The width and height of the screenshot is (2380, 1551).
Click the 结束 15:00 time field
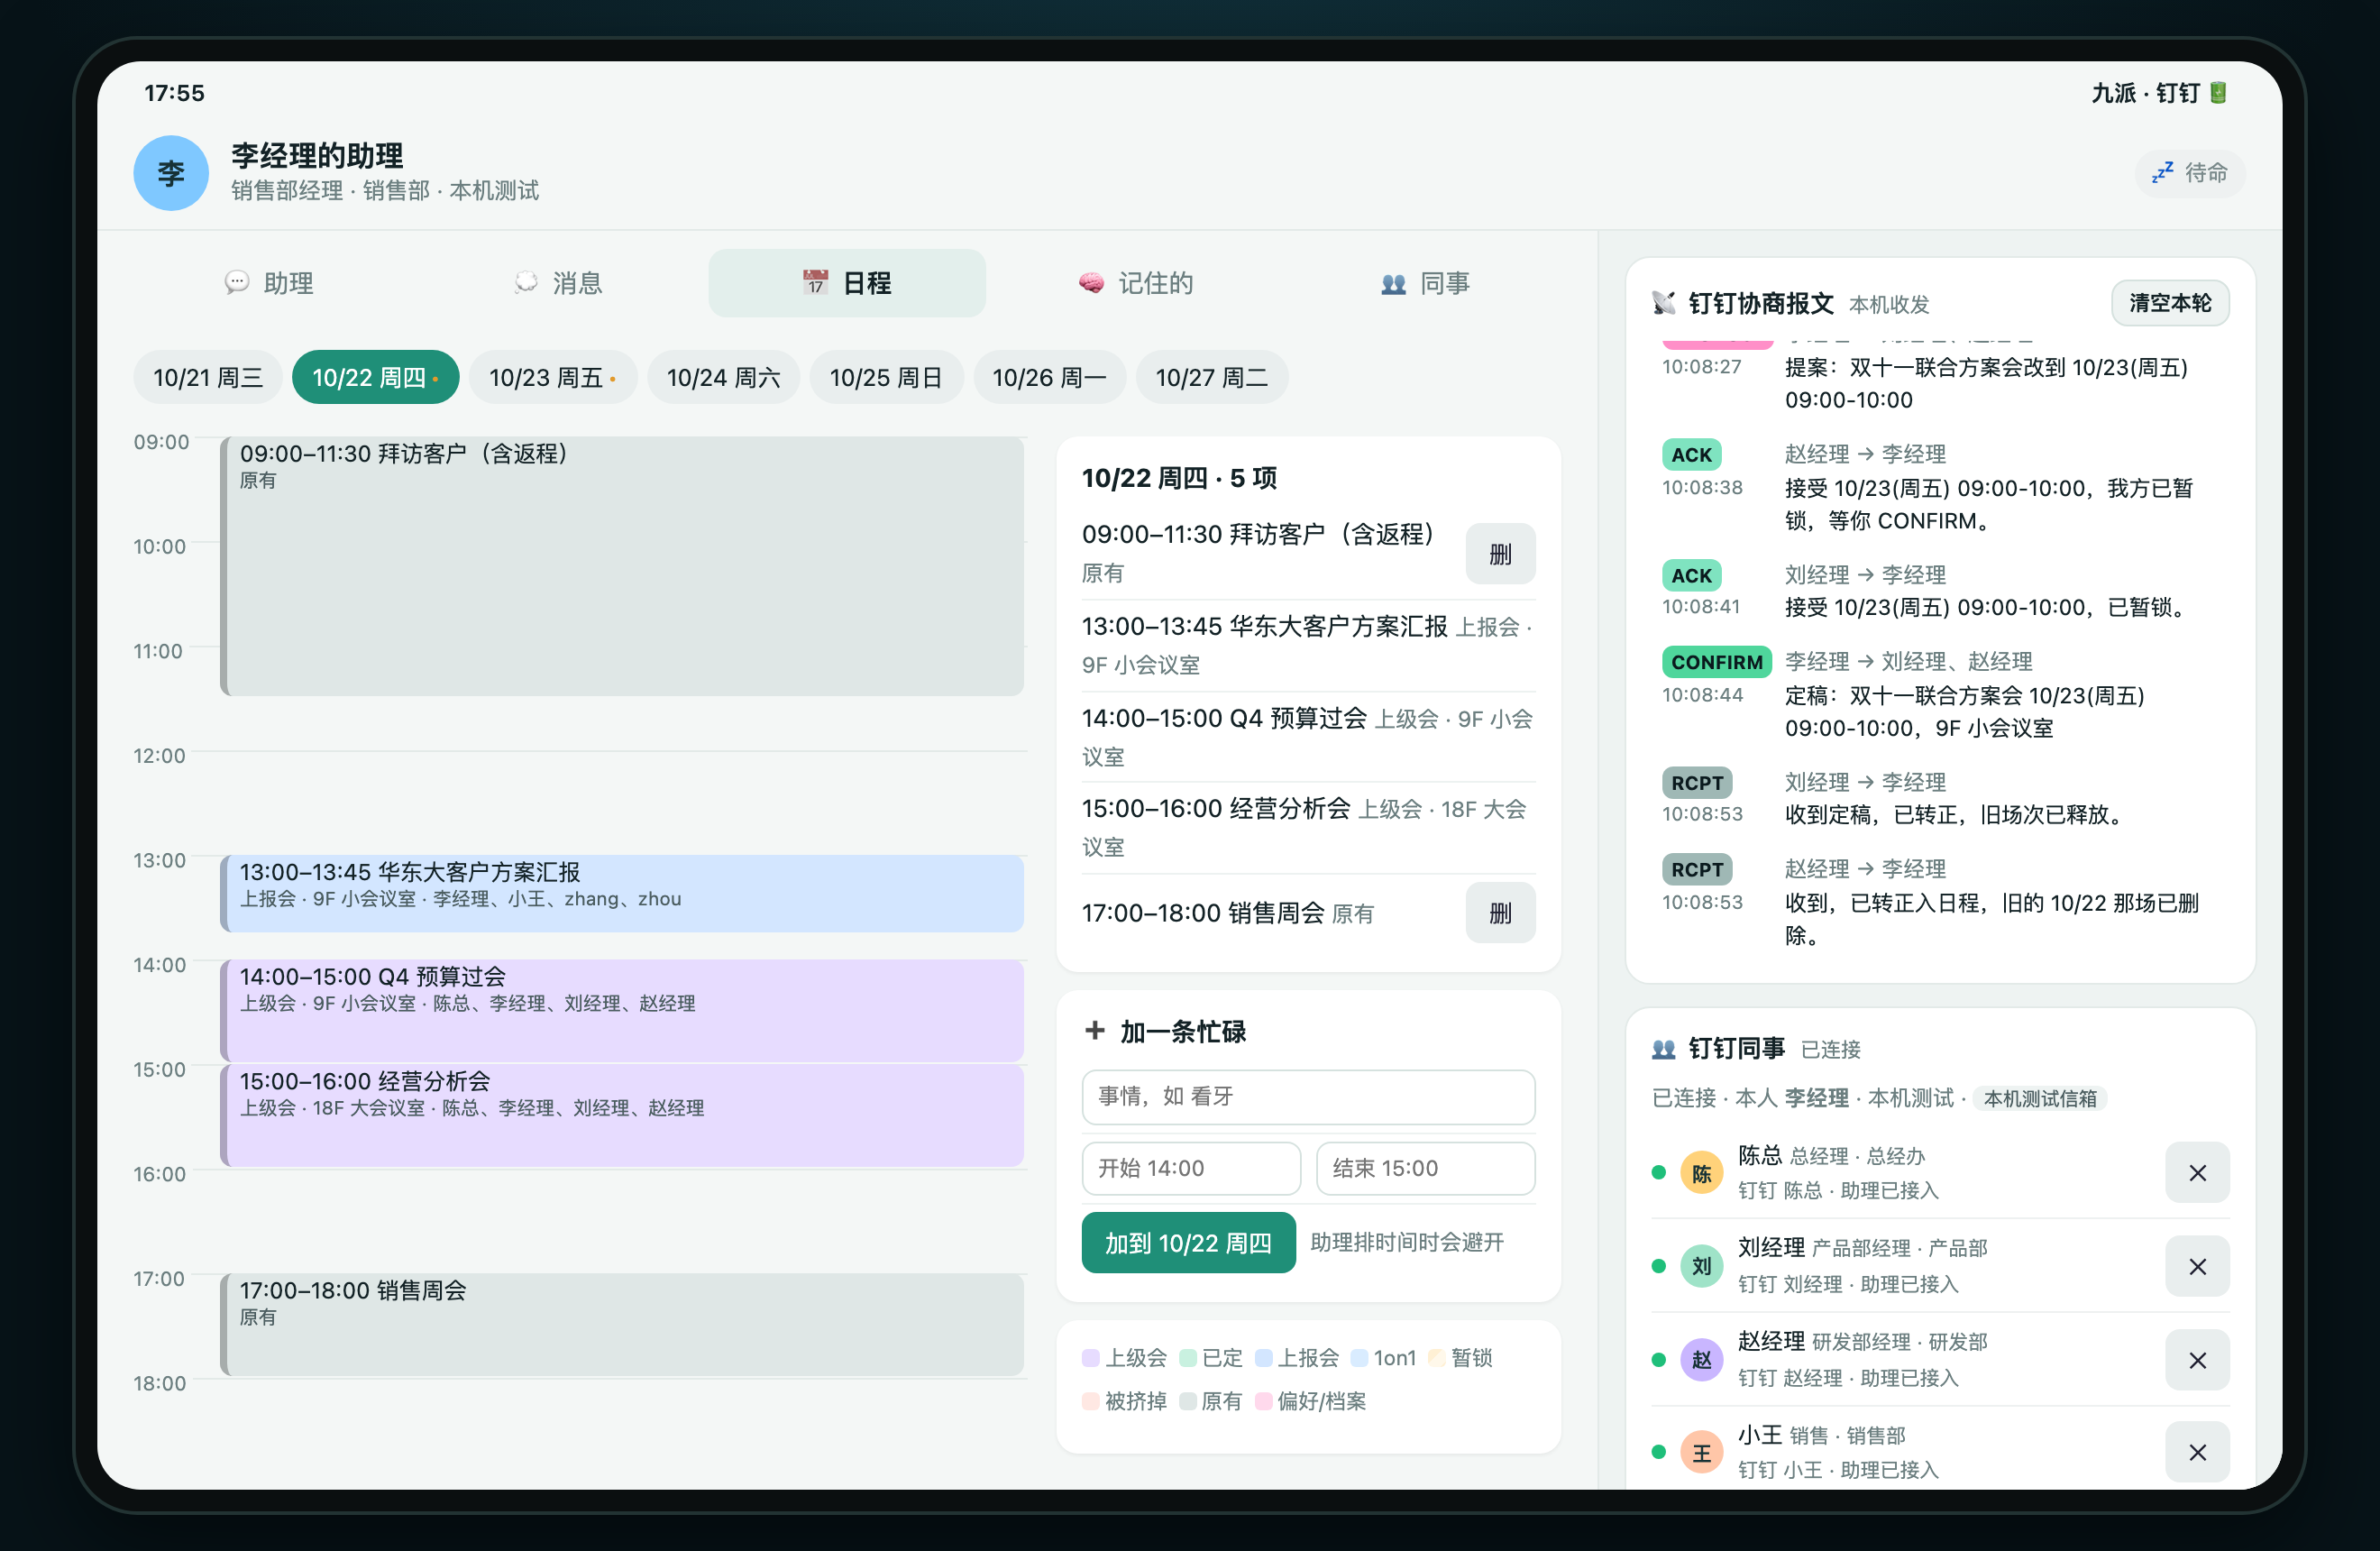(x=1425, y=1168)
